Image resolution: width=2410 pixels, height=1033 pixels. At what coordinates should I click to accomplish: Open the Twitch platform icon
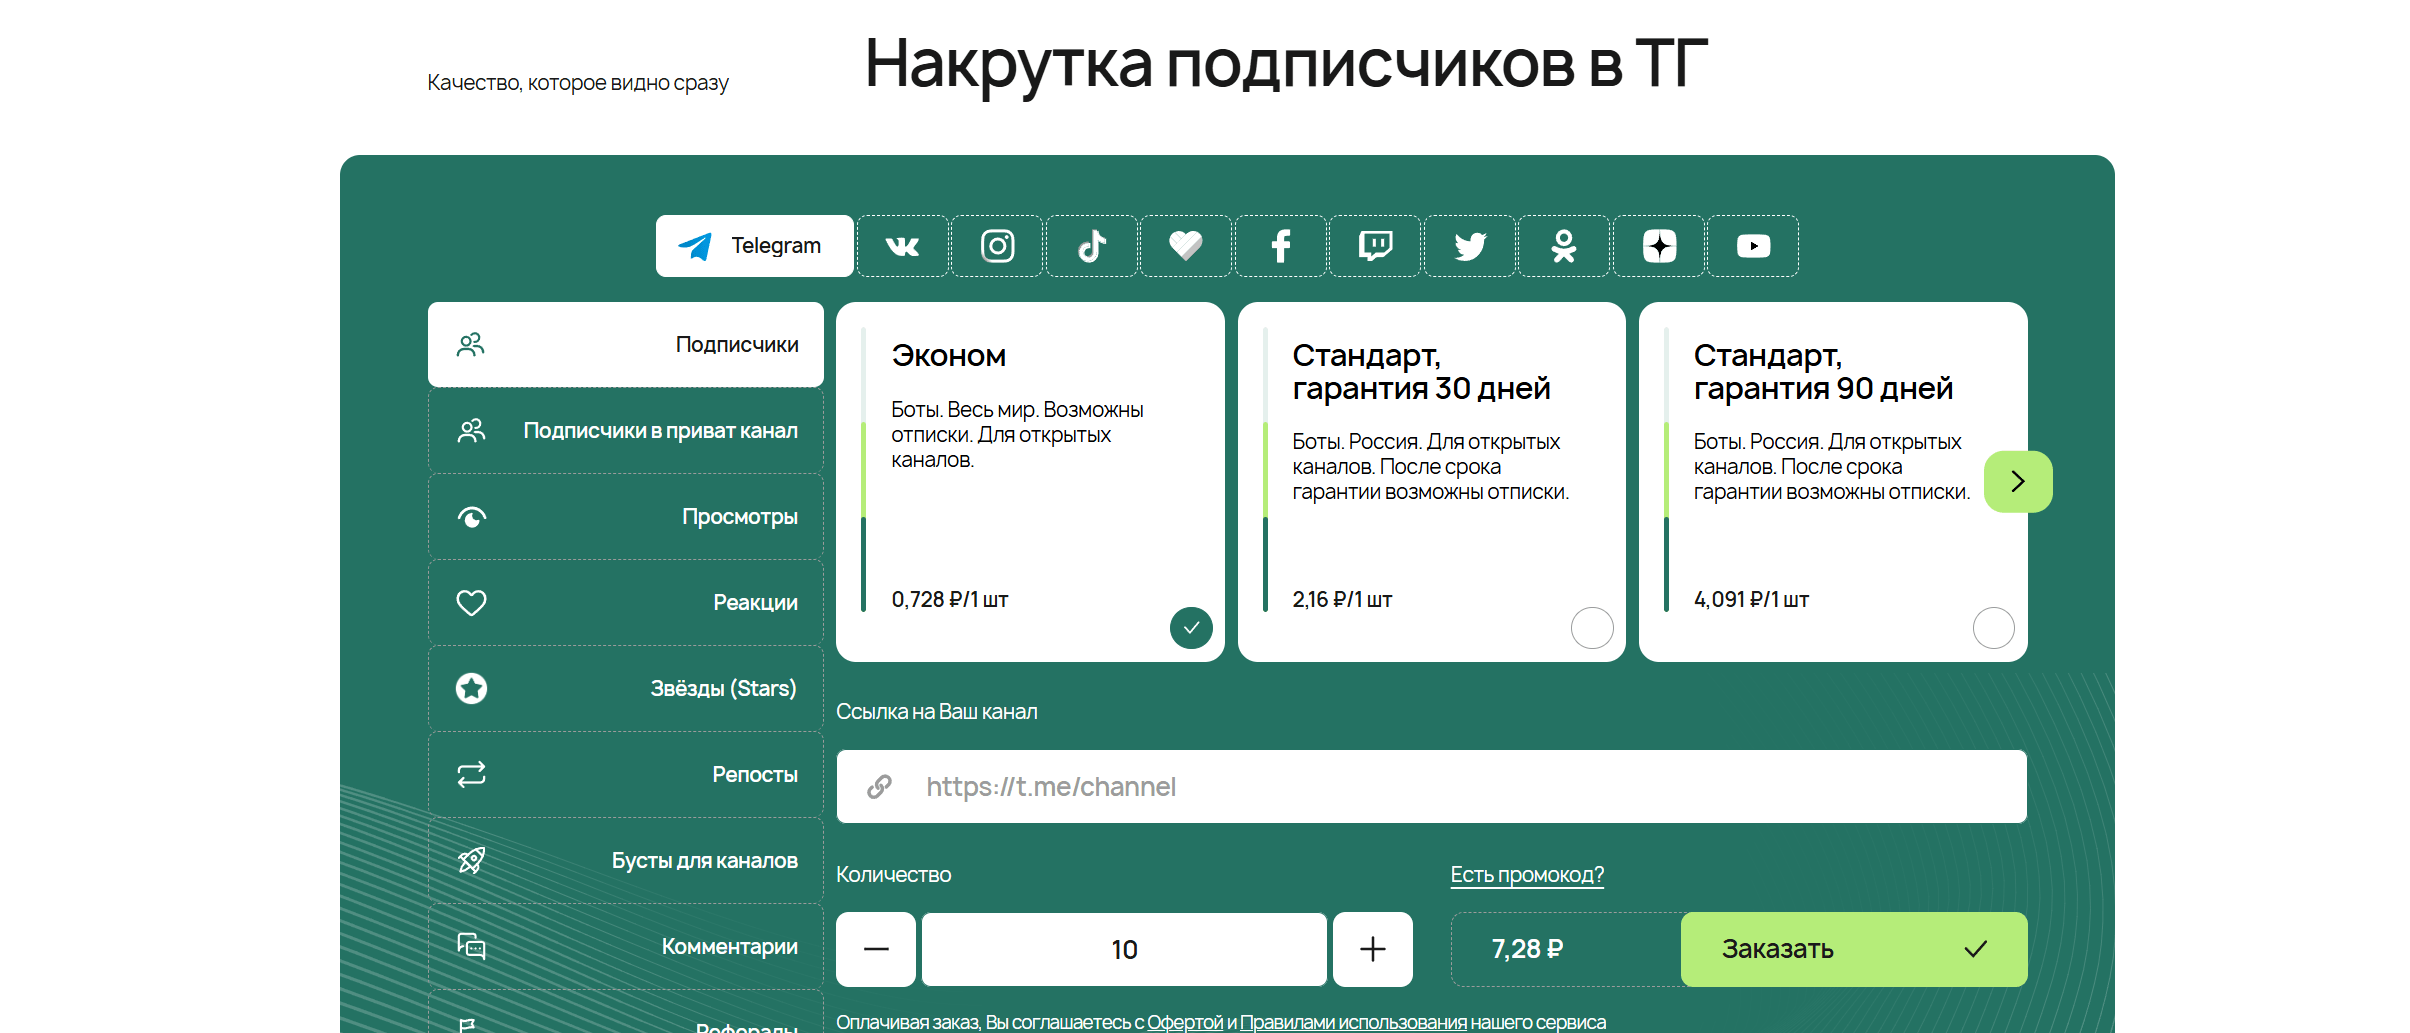pyautogui.click(x=1375, y=246)
